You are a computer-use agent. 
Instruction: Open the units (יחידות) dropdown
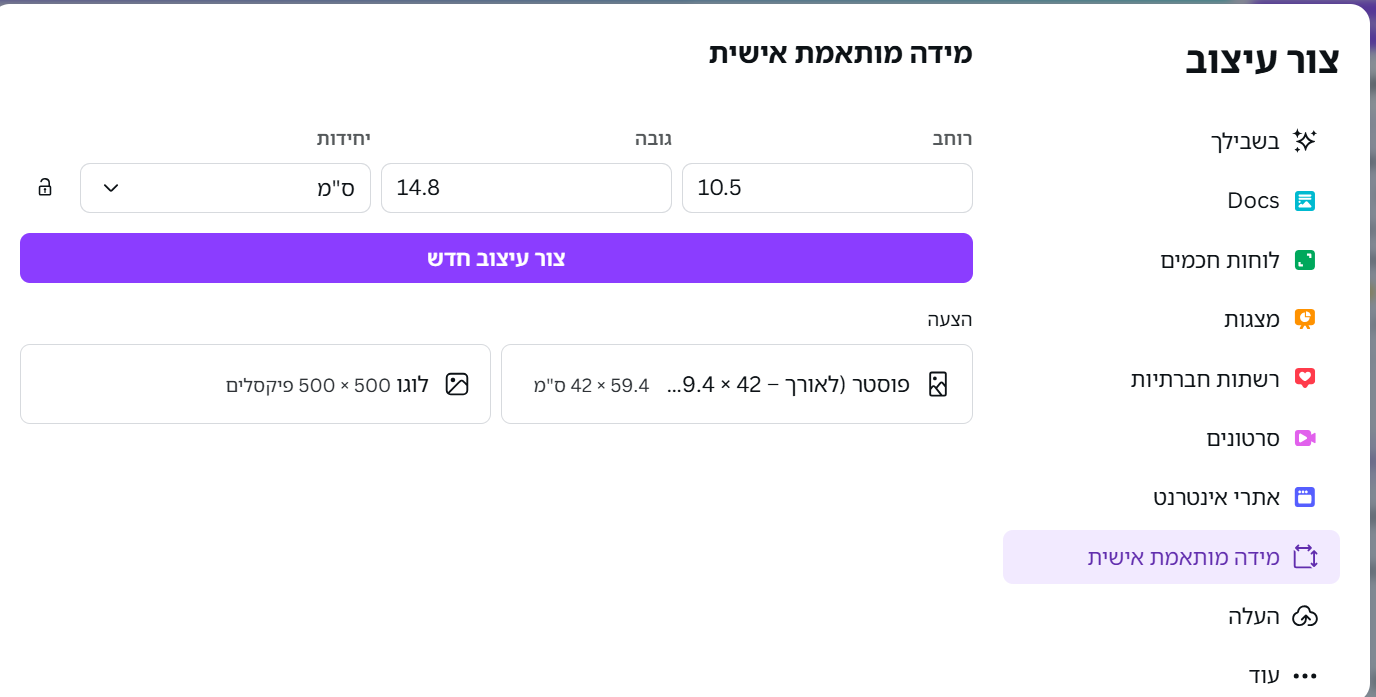(x=225, y=187)
